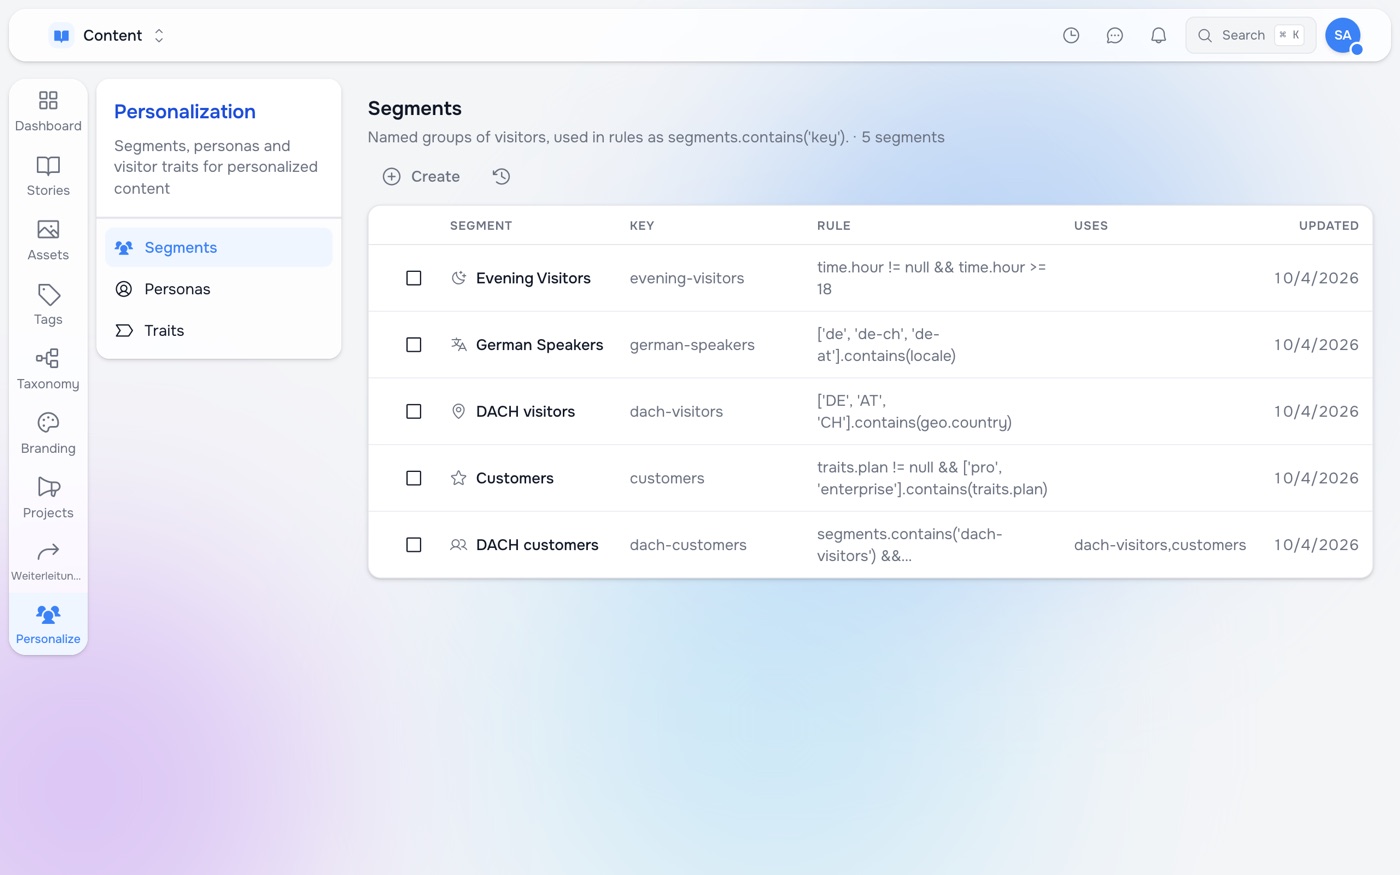Open the Evening Visitors segment
The height and width of the screenshot is (875, 1400).
click(x=533, y=278)
